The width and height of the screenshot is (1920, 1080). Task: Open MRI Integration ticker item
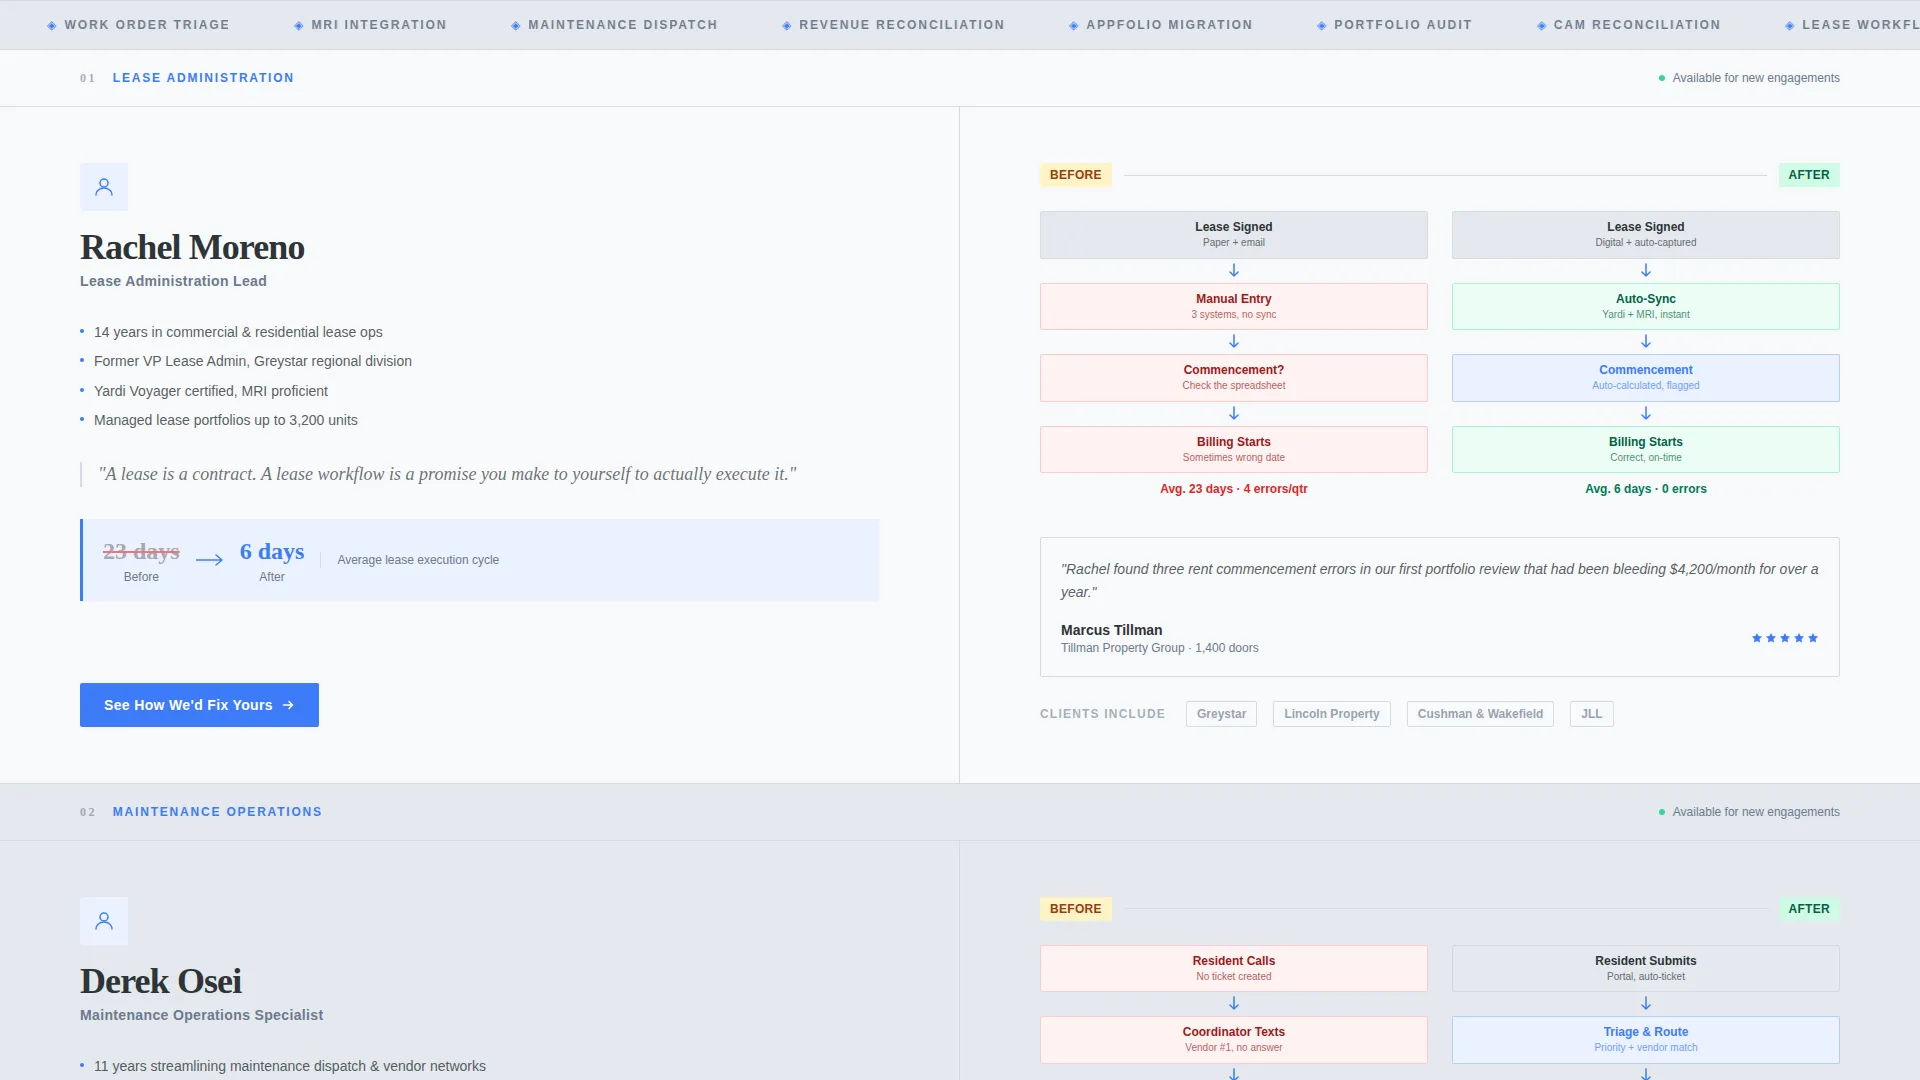point(371,25)
